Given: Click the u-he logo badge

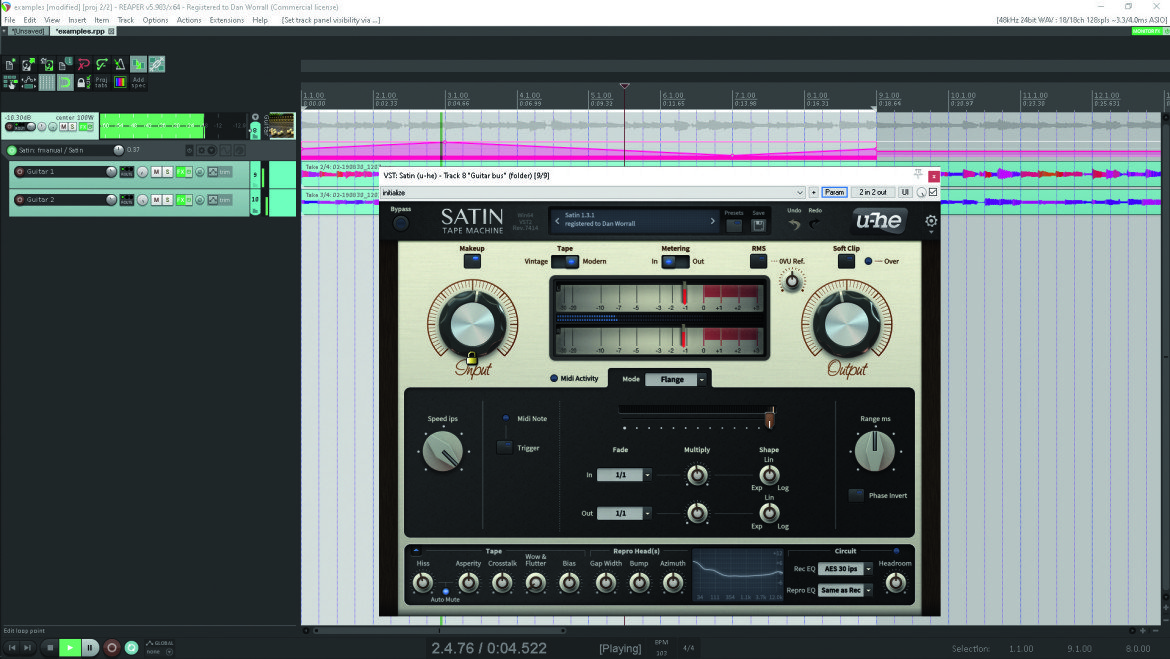Looking at the screenshot, I should click(x=880, y=221).
